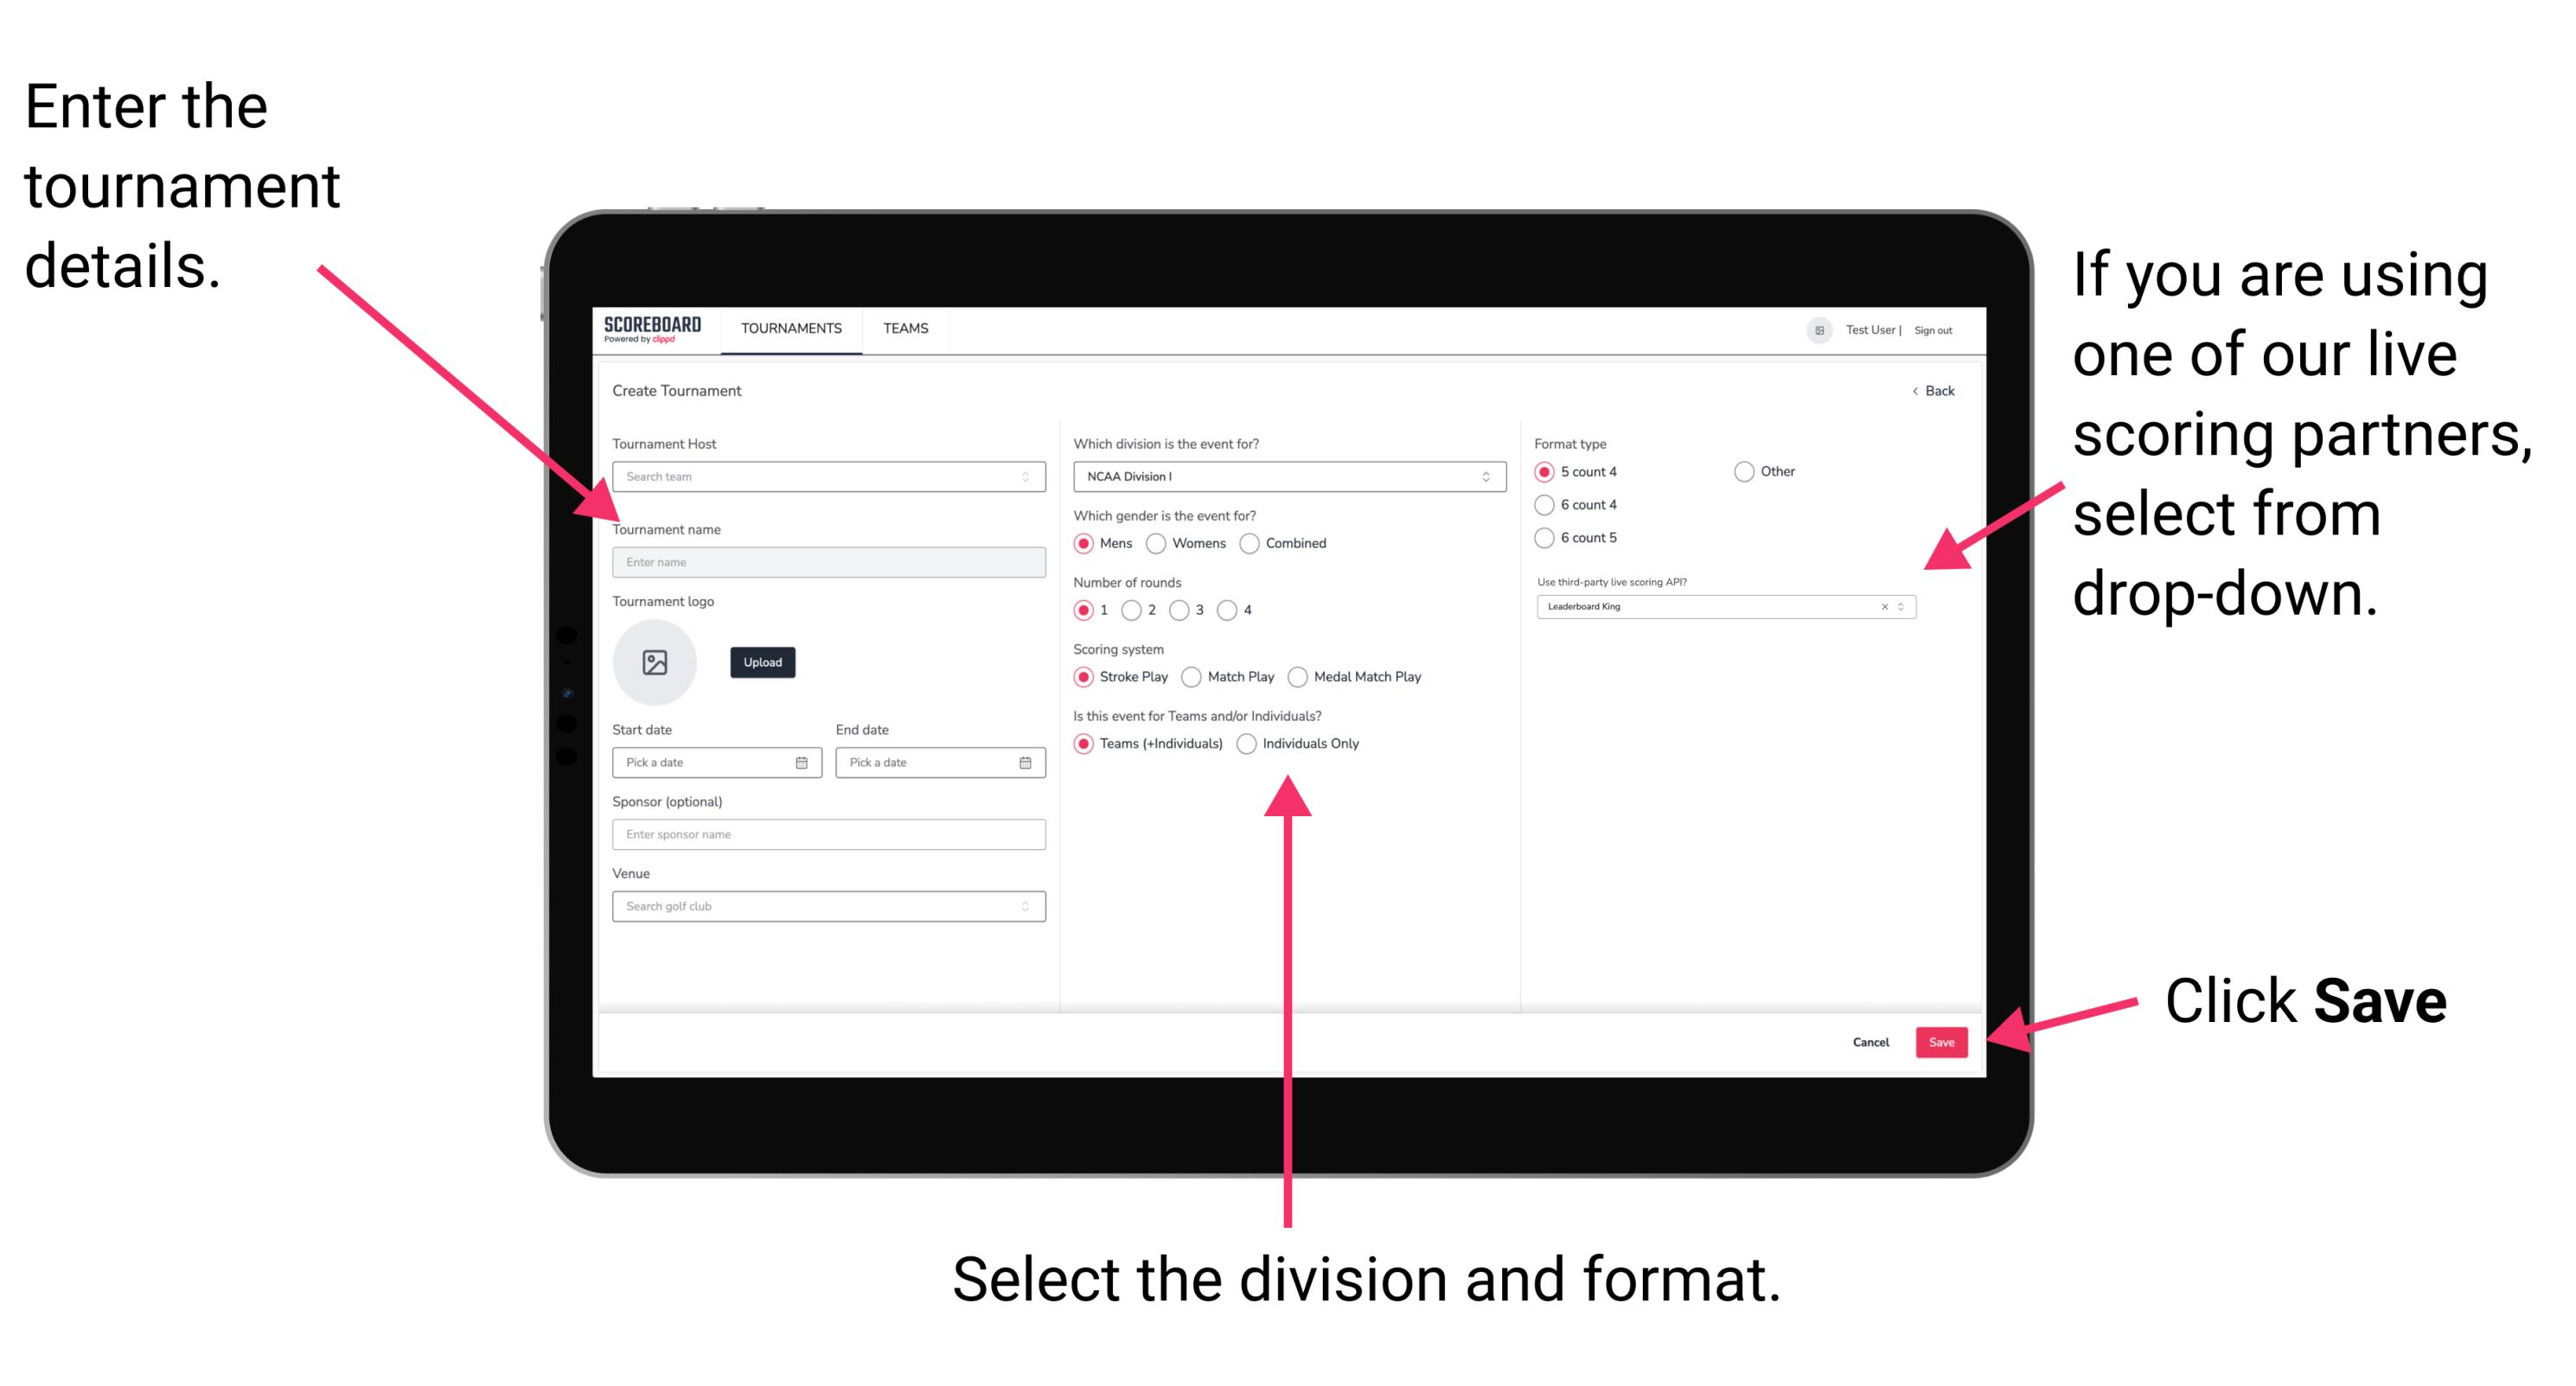Image resolution: width=2576 pixels, height=1386 pixels.
Task: Select Womens gender radio button
Action: coord(1160,543)
